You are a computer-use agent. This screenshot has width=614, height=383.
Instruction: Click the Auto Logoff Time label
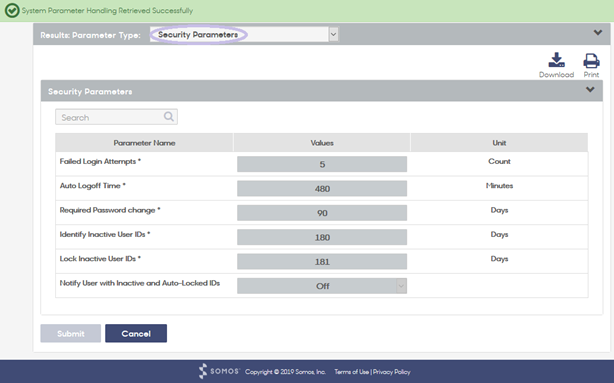tap(92, 186)
